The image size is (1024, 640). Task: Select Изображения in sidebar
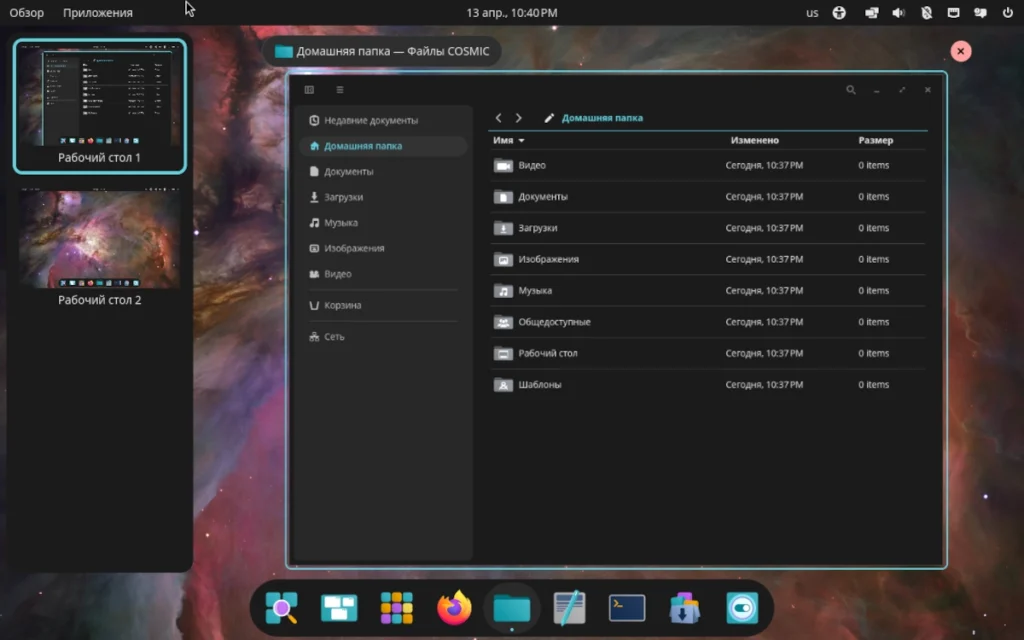[x=383, y=248]
